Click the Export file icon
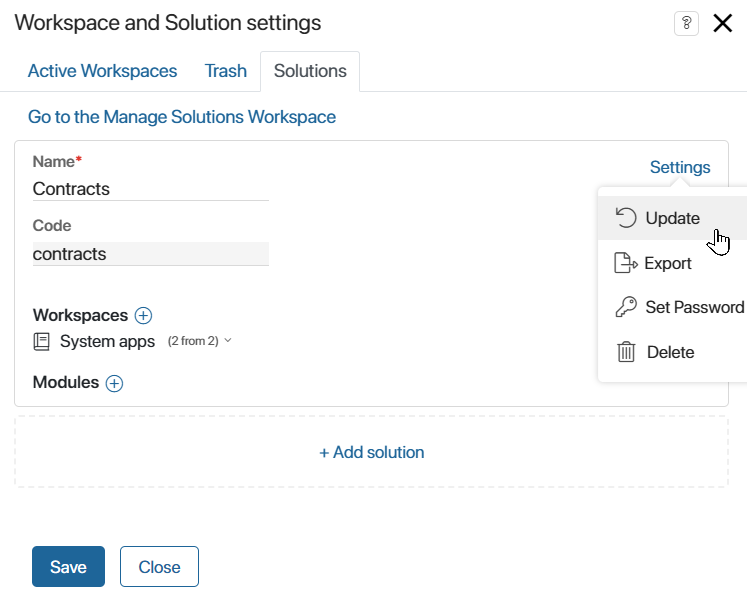 click(626, 263)
